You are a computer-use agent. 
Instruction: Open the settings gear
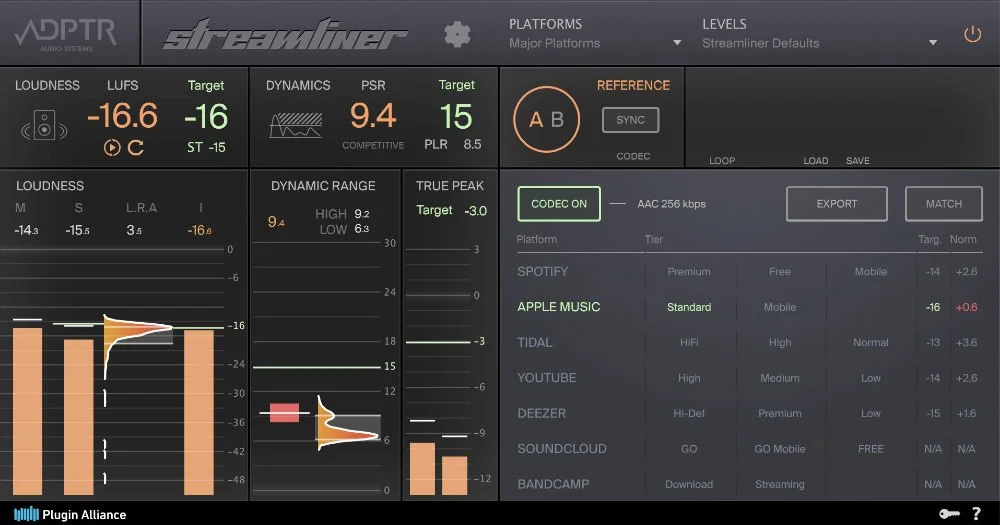click(x=457, y=34)
